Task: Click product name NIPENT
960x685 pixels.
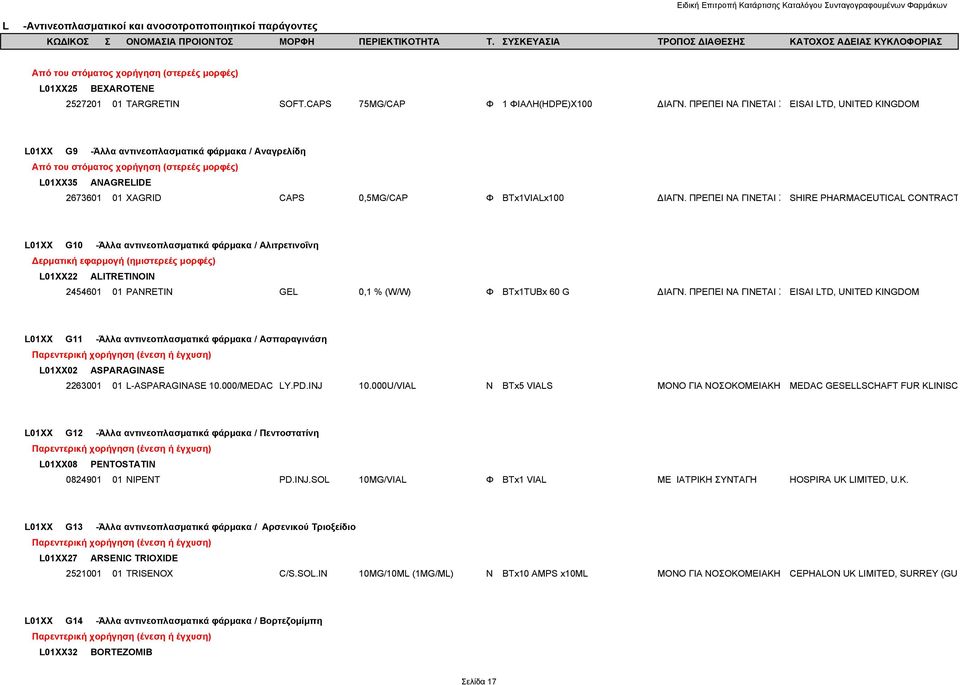Action: point(143,480)
